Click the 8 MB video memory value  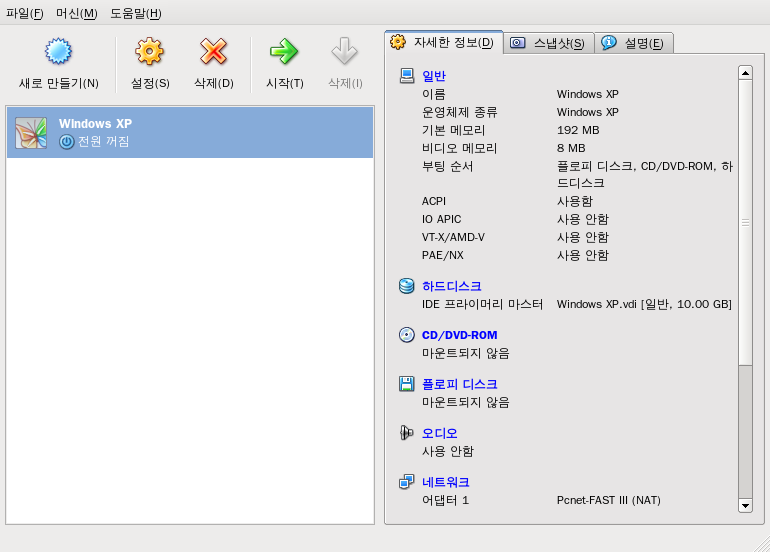tap(571, 148)
